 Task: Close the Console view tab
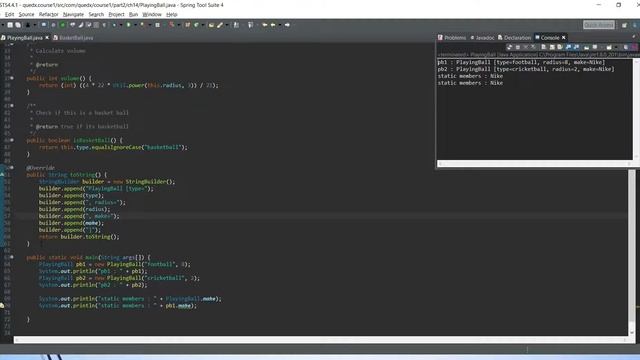[564, 38]
